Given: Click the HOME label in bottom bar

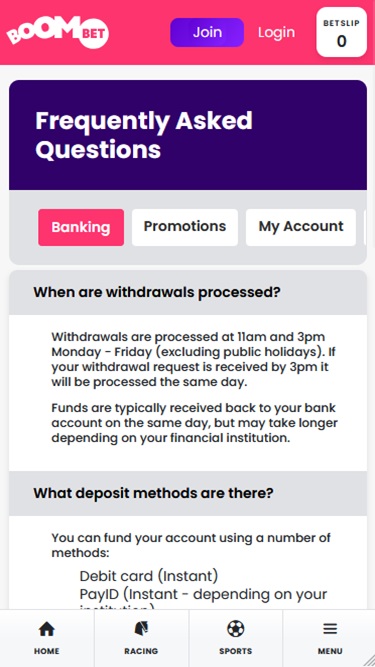Looking at the screenshot, I should pos(47,651).
